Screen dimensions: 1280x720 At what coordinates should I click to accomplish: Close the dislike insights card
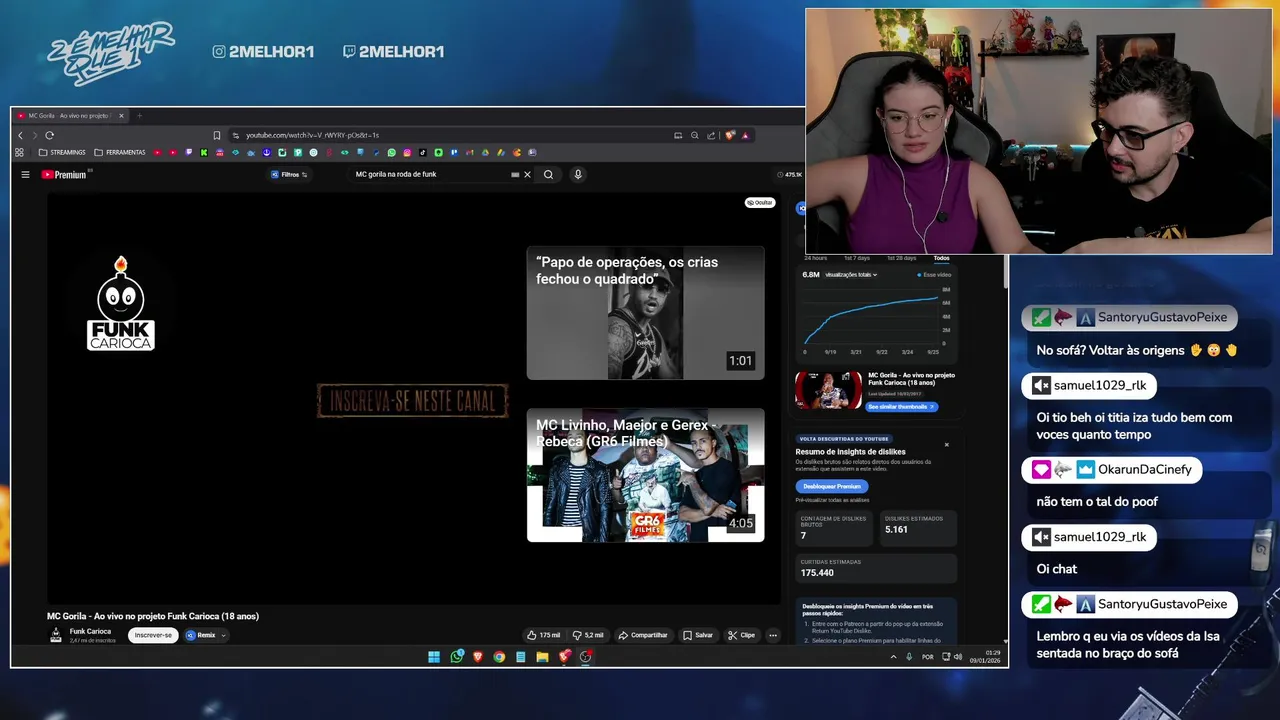point(946,444)
